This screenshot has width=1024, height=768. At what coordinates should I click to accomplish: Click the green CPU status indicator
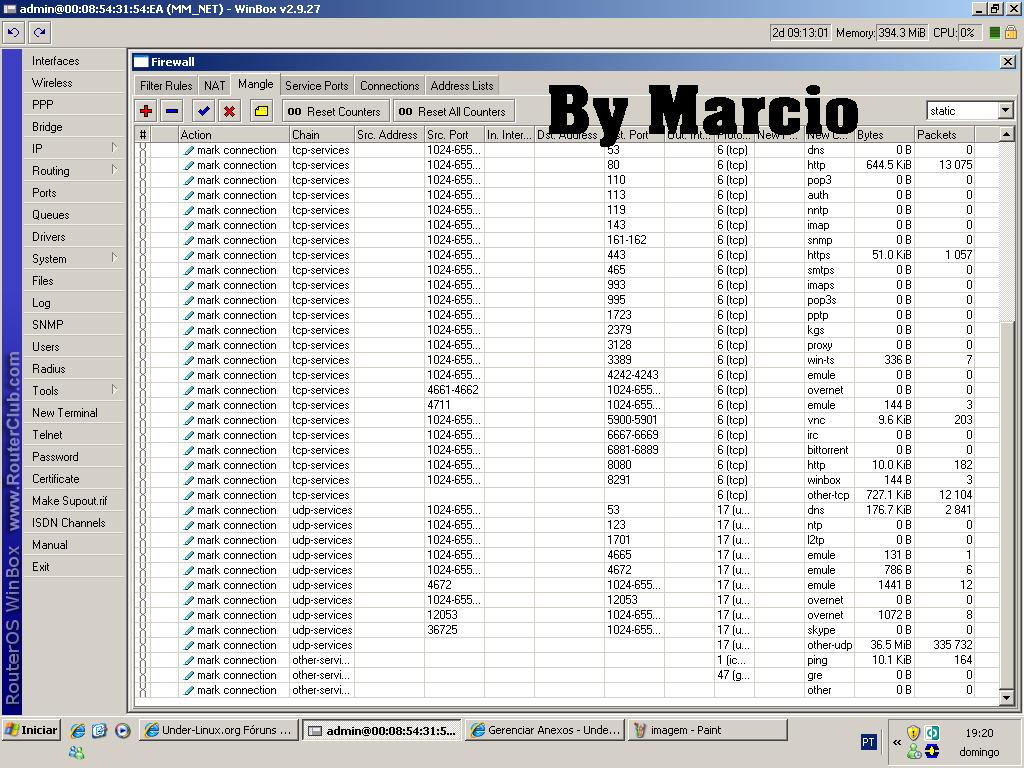pyautogui.click(x=995, y=33)
